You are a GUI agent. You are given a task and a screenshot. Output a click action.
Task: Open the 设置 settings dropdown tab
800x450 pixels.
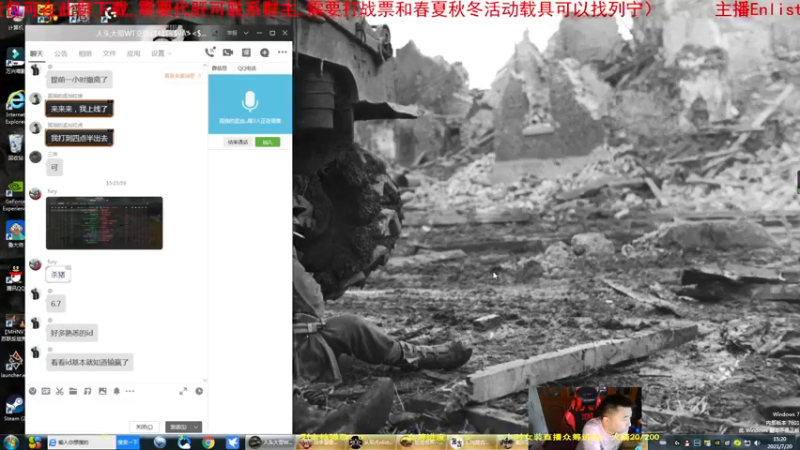pos(161,54)
